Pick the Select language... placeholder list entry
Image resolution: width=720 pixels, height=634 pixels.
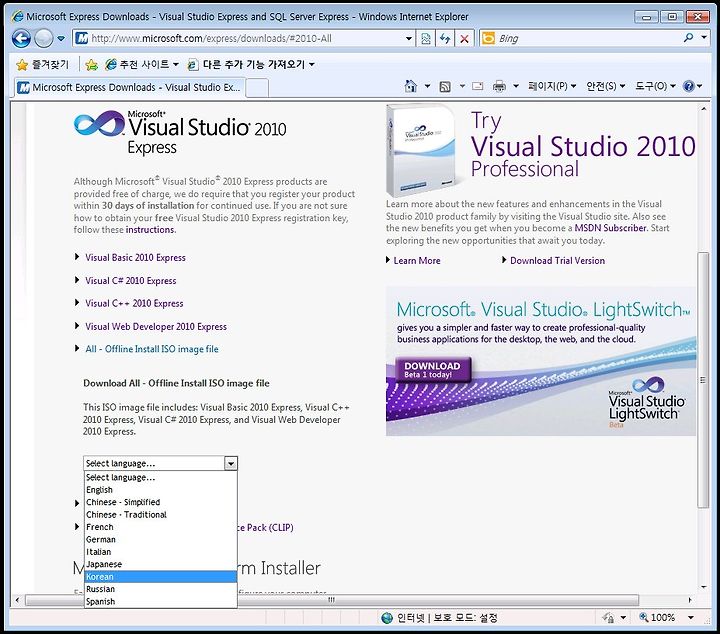pyautogui.click(x=161, y=477)
